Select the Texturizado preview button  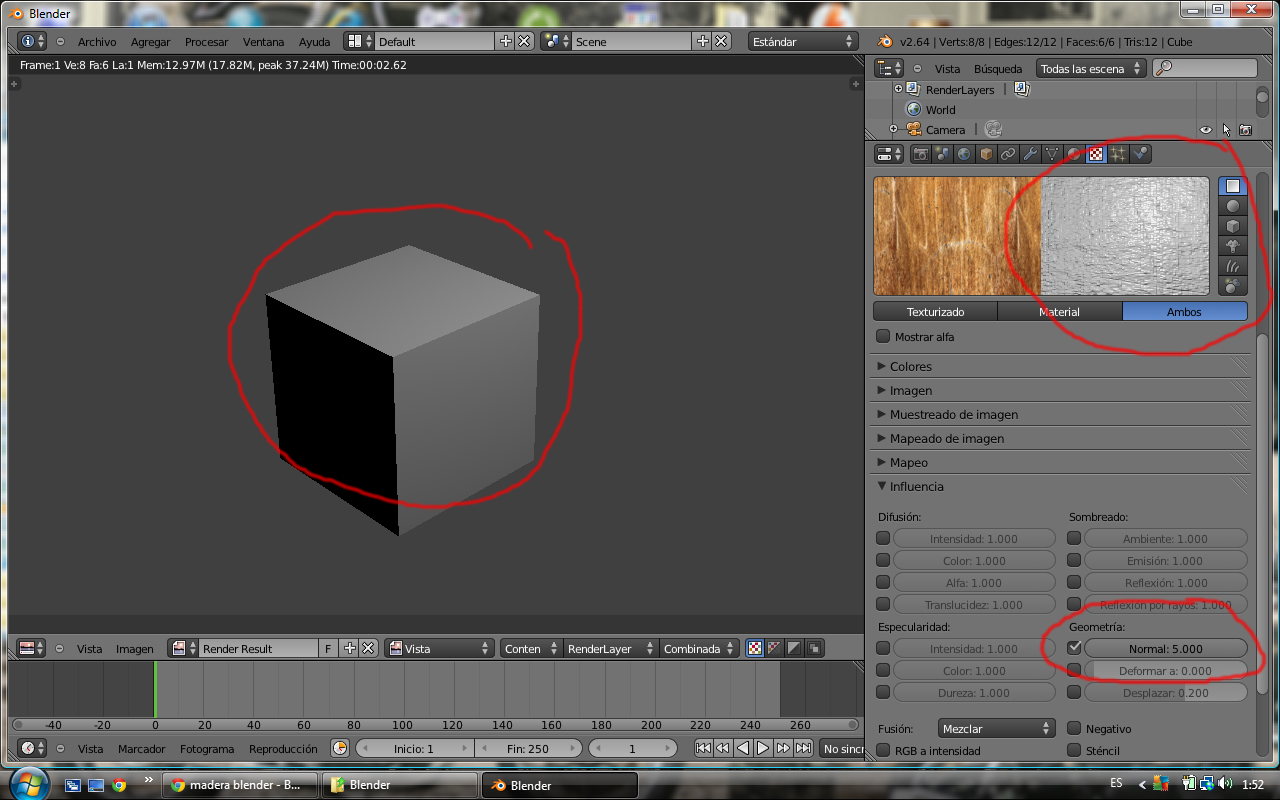click(935, 312)
